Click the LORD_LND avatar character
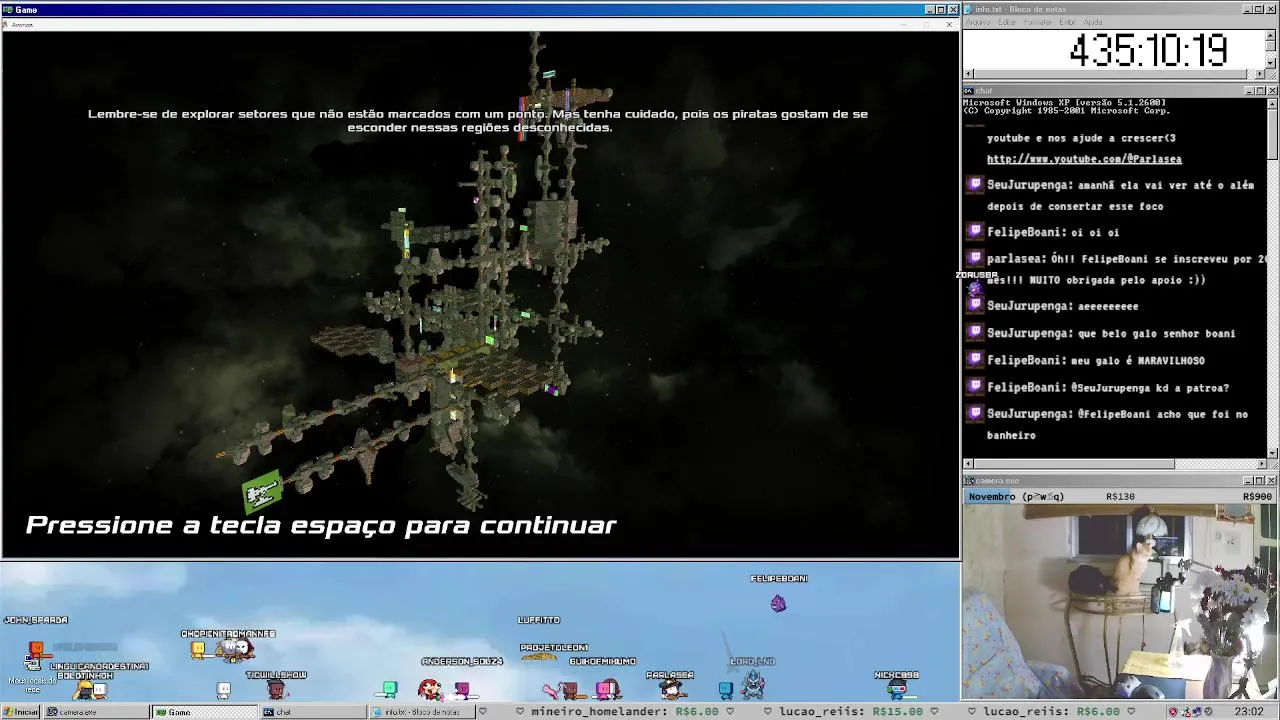The width and height of the screenshot is (1280, 720). coord(752,684)
